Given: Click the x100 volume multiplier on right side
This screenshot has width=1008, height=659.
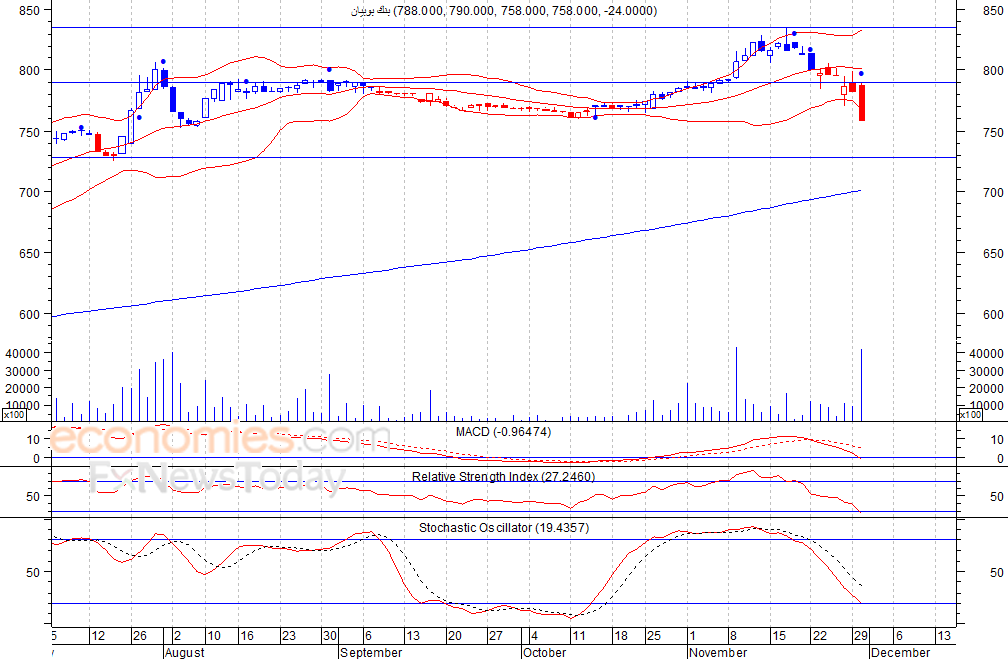Looking at the screenshot, I should click(971, 415).
